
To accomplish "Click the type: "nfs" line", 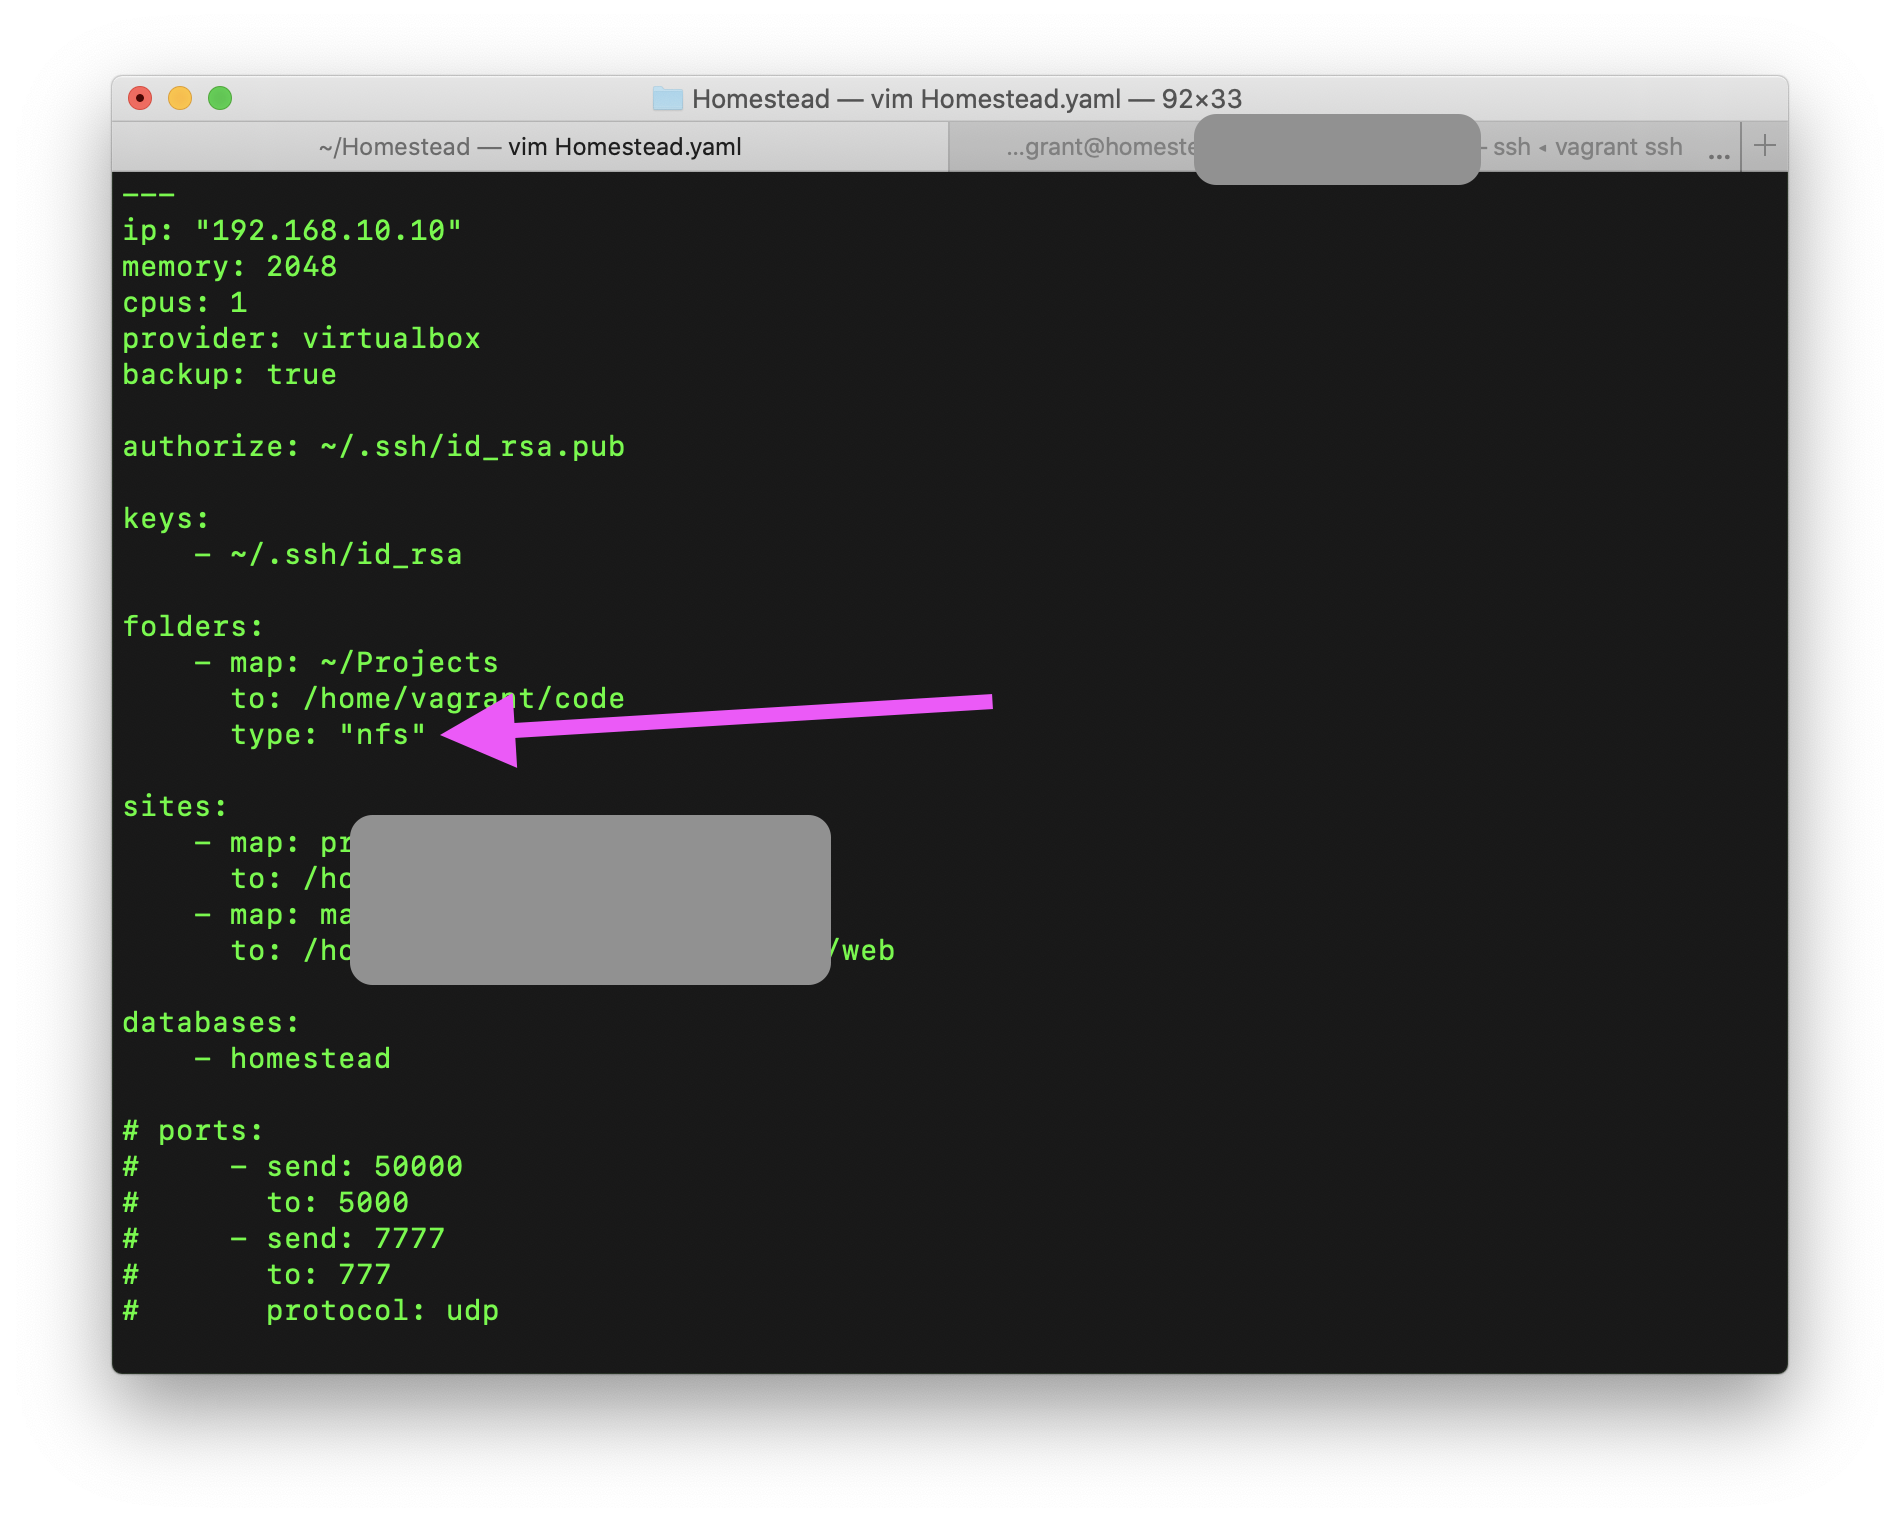I will (x=328, y=735).
